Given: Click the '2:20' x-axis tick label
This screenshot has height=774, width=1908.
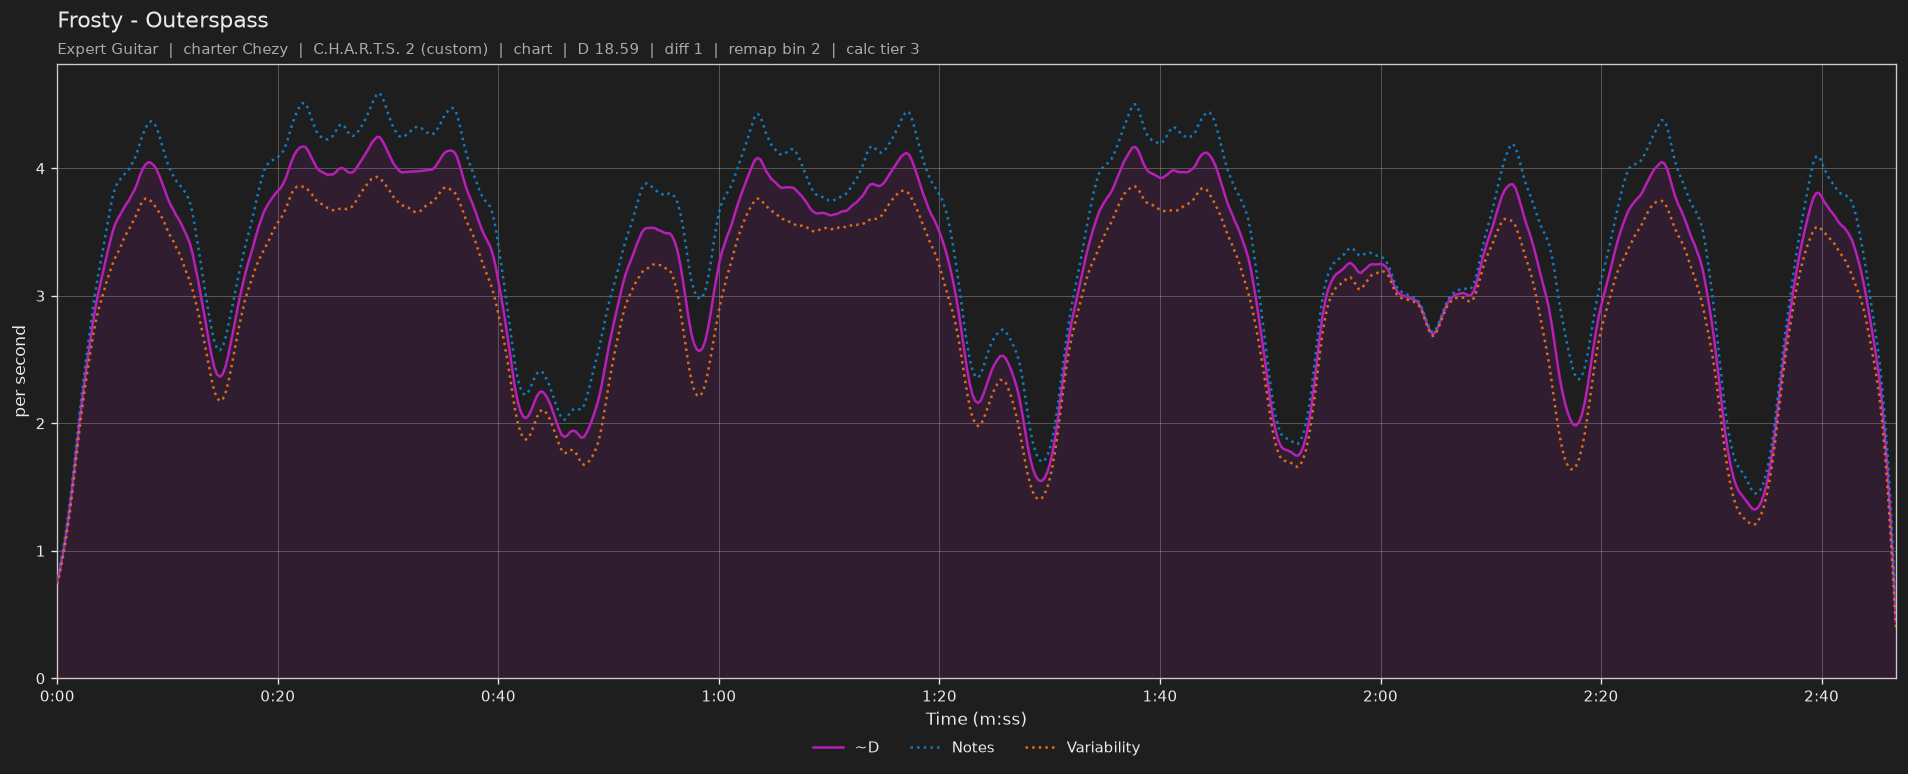Looking at the screenshot, I should click(x=1601, y=696).
